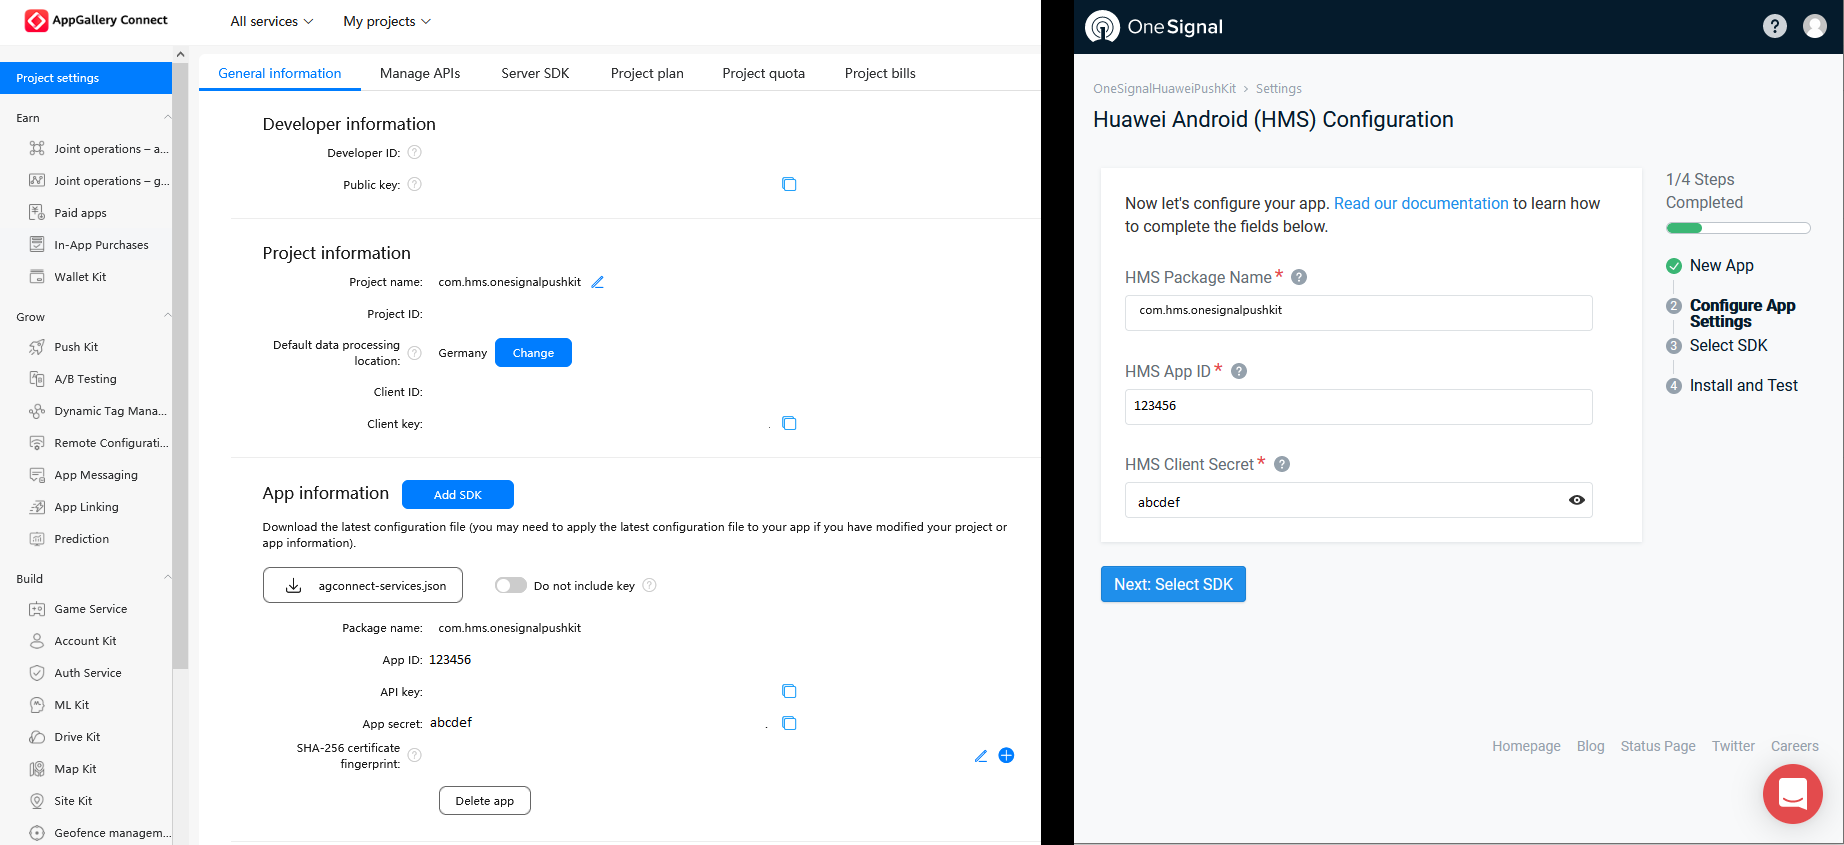Open the OneSignal help question mark icon
Screen dimensions: 1844x845
click(1775, 26)
